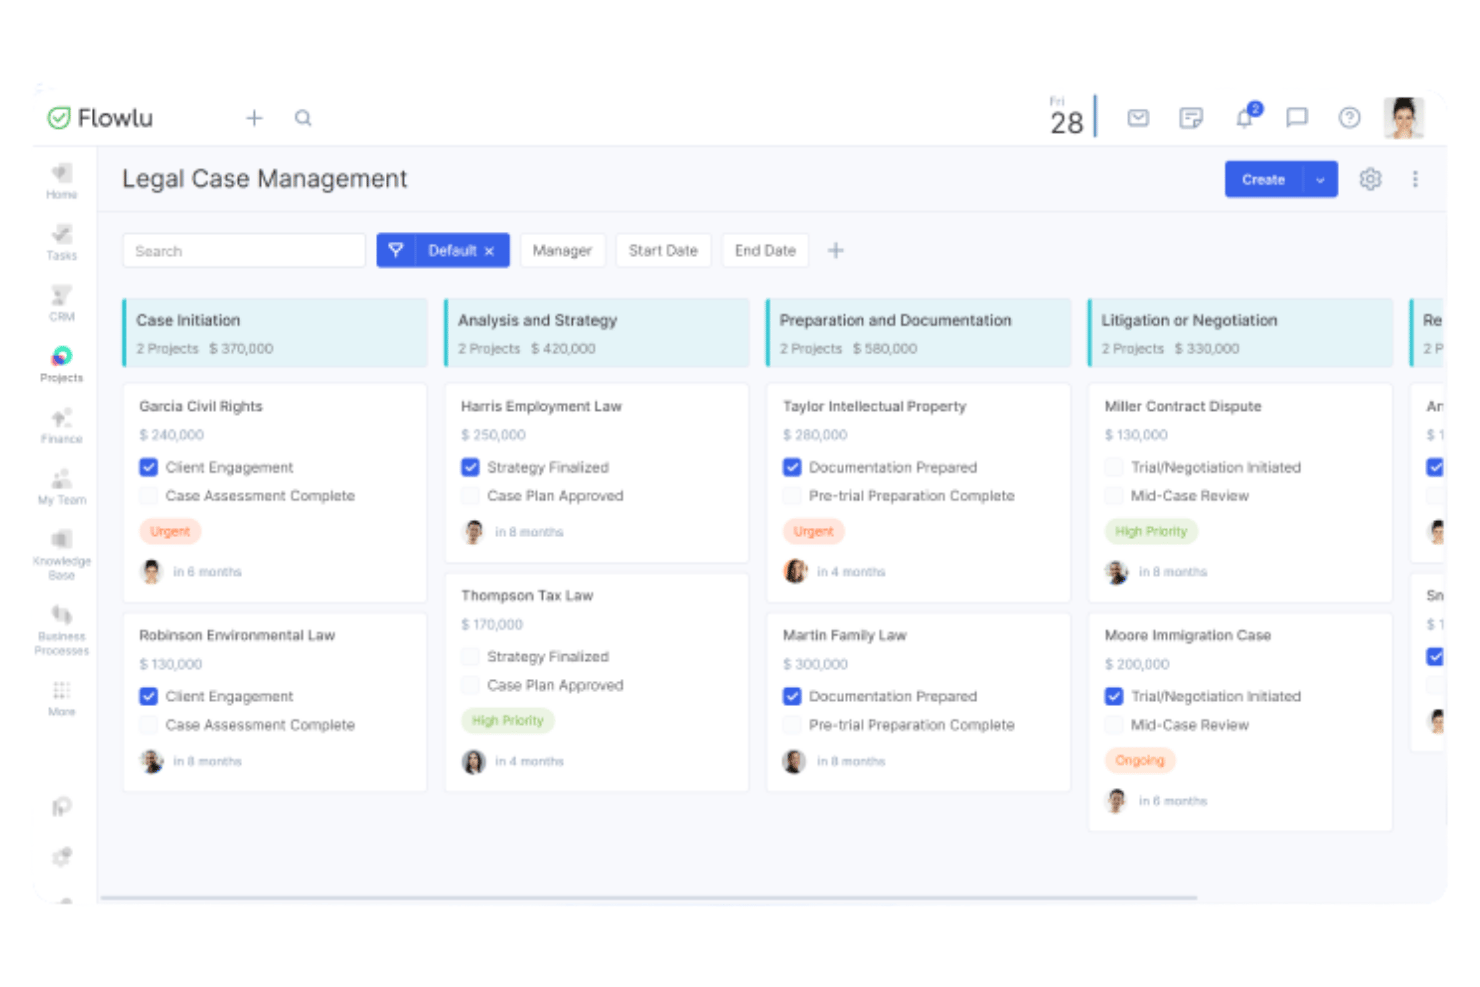
Task: Open Business Processes in the sidebar
Action: pos(62,630)
